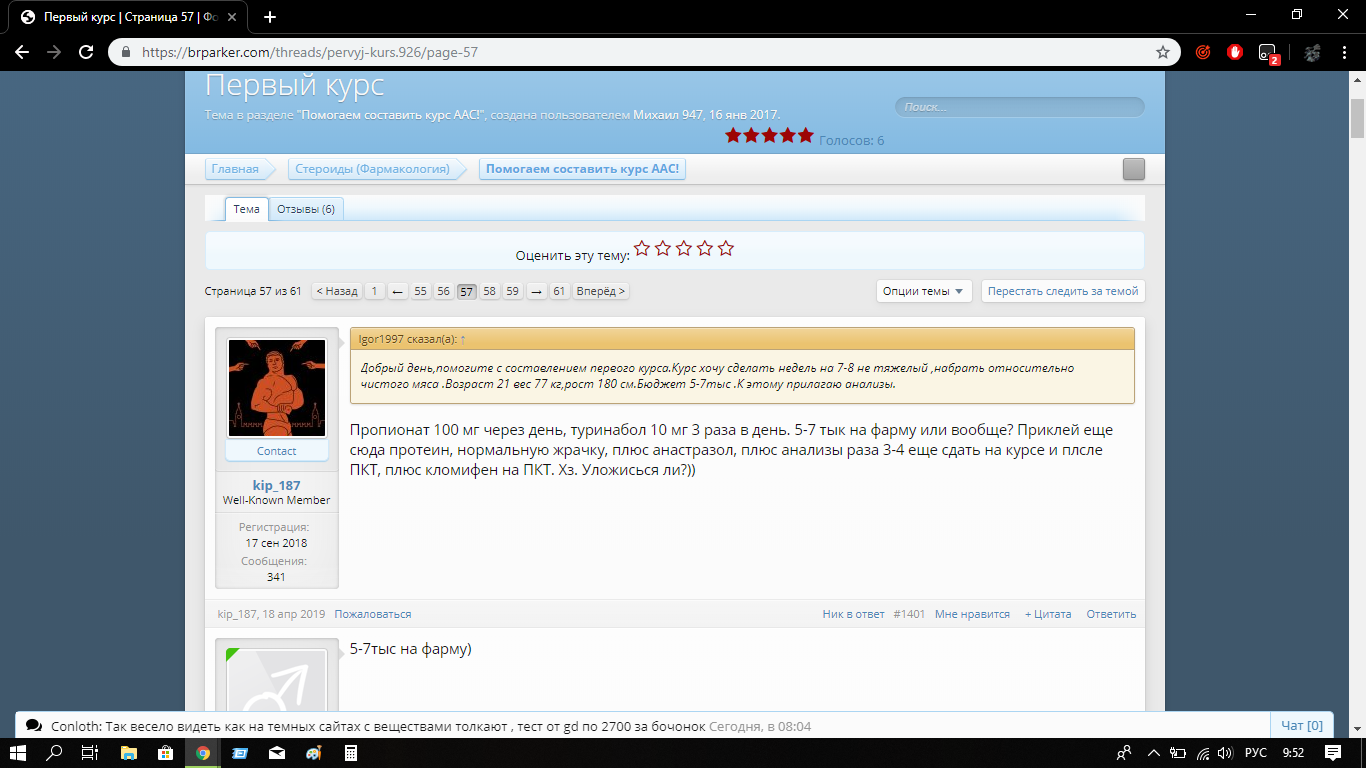Viewport: 1366px width, 768px height.
Task: Rate thread with the third star
Action: click(x=684, y=248)
